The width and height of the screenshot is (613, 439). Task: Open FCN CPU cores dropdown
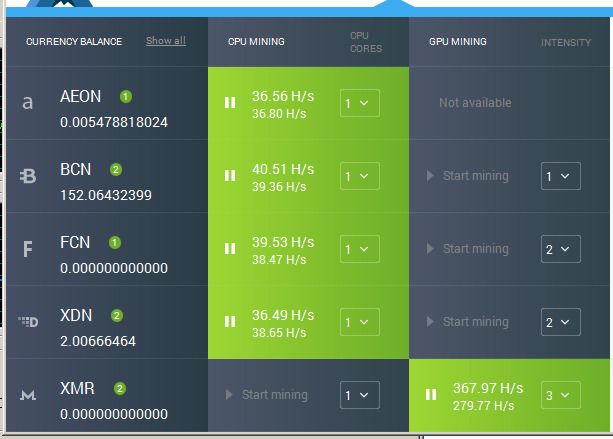pos(360,249)
